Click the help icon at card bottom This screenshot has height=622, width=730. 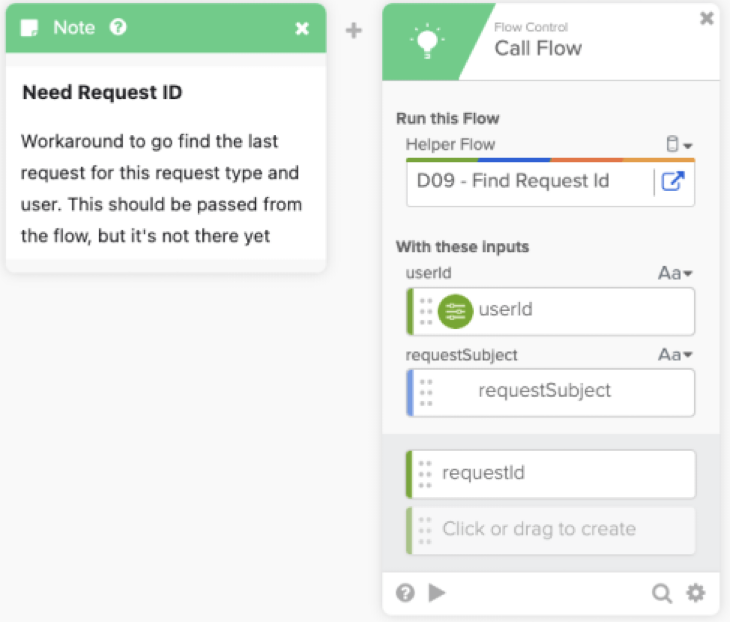(405, 593)
